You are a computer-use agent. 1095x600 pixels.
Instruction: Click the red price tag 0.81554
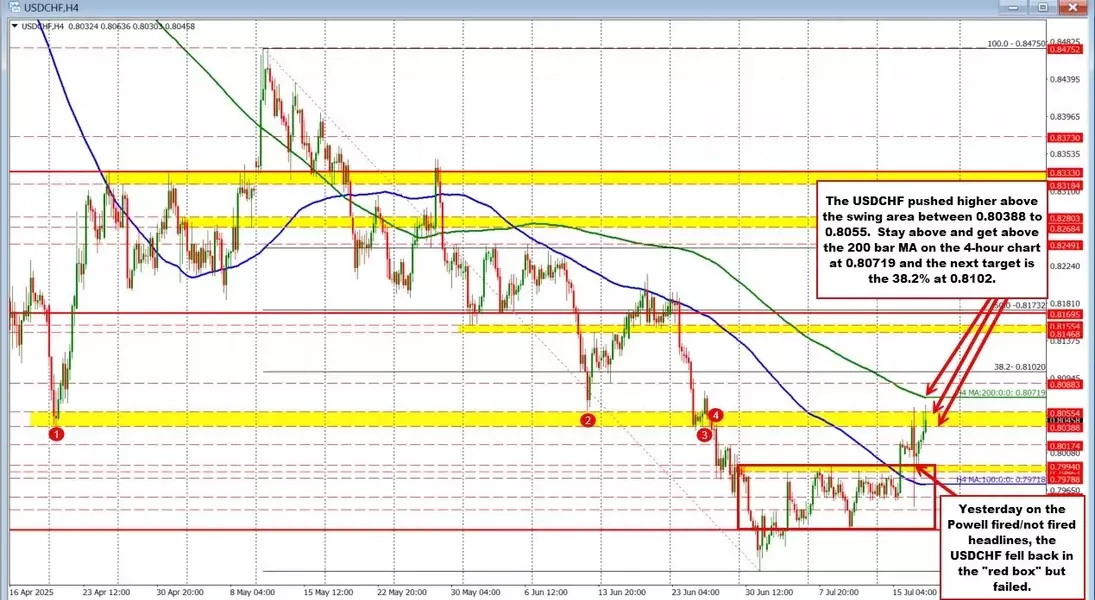[1064, 326]
